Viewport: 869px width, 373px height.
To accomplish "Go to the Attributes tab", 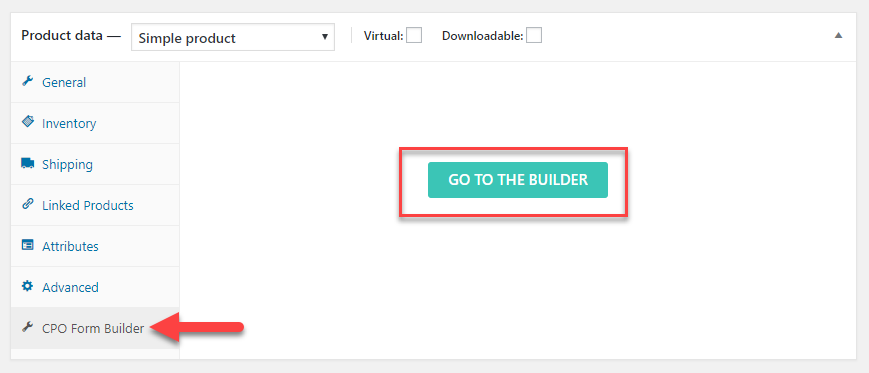I will [x=95, y=246].
